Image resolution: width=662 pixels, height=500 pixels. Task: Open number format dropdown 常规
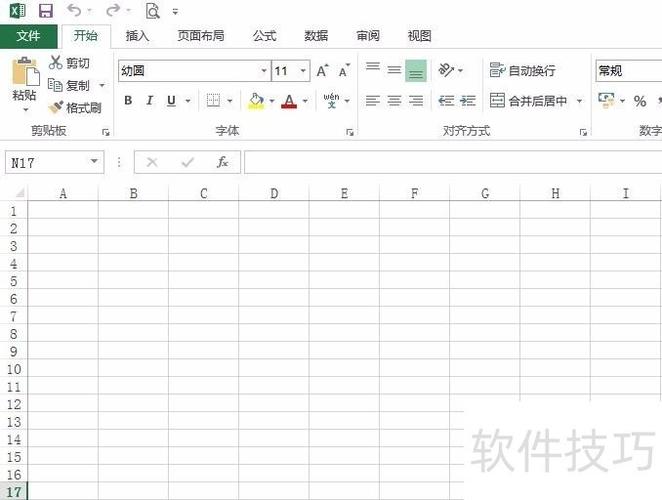point(629,71)
